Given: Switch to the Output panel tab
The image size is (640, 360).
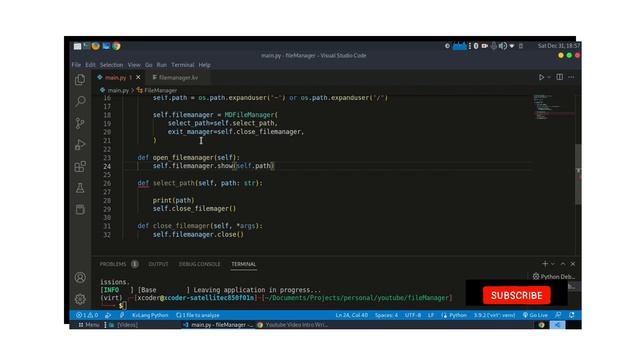Looking at the screenshot, I should 158,264.
